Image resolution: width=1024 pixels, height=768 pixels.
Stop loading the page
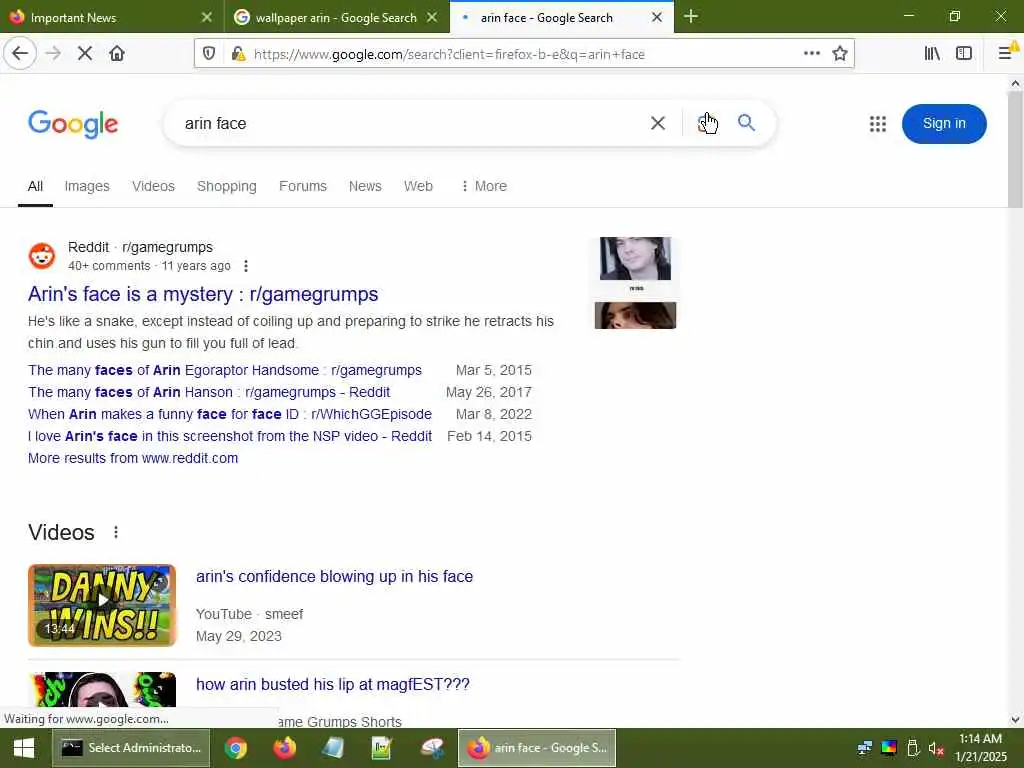[x=85, y=54]
